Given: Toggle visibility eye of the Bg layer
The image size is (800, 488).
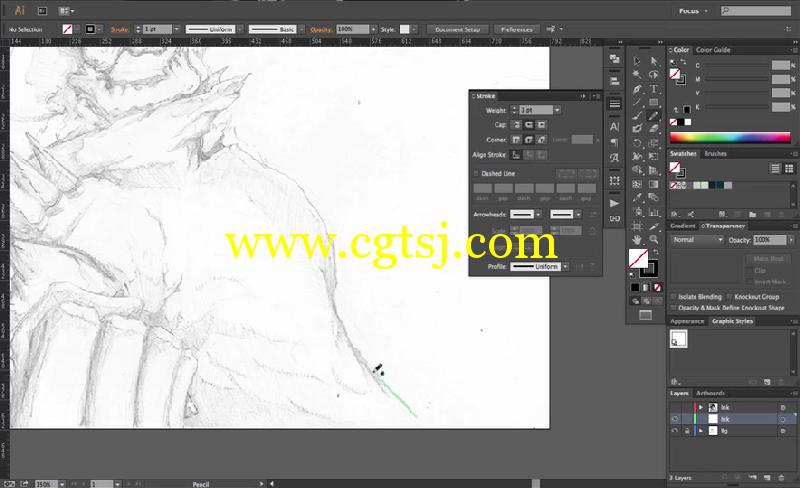Looking at the screenshot, I should (675, 431).
